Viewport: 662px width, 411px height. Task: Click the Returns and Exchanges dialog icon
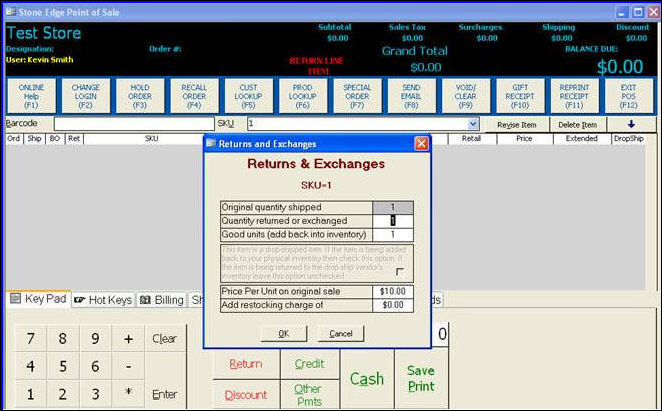pyautogui.click(x=211, y=144)
